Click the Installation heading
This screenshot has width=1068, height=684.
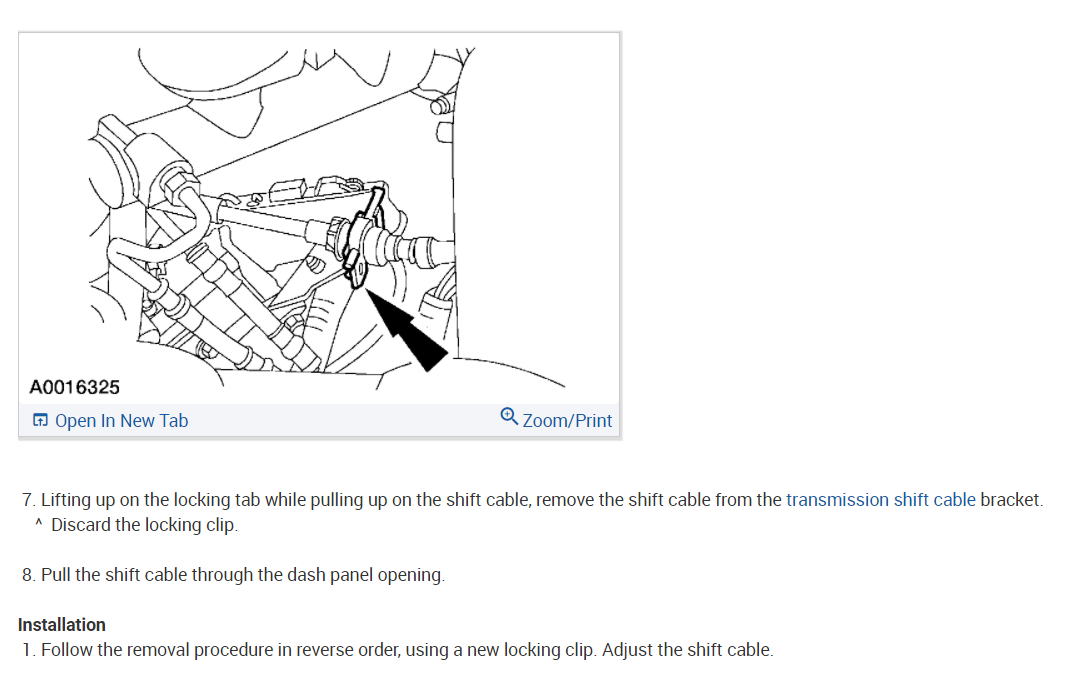pyautogui.click(x=61, y=625)
